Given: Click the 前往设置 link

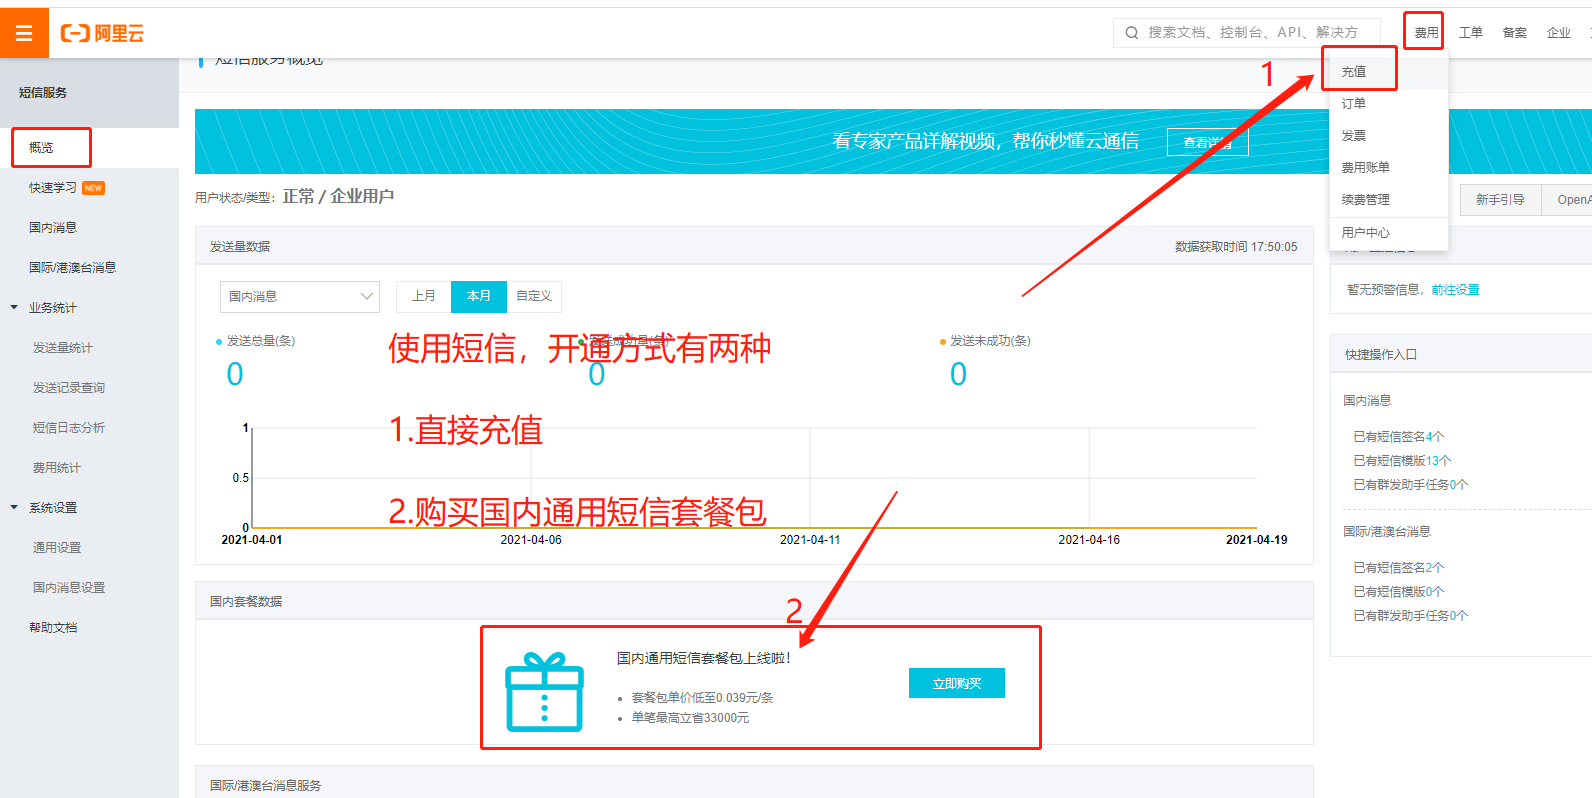Looking at the screenshot, I should [x=1455, y=290].
